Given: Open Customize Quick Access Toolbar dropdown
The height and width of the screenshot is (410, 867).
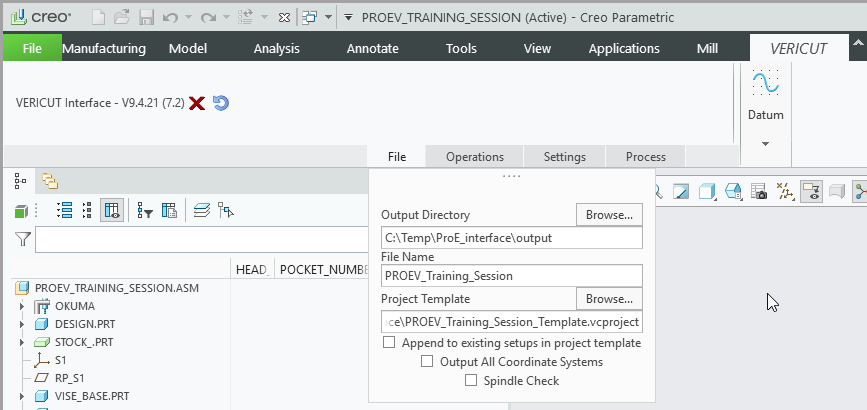Looking at the screenshot, I should [348, 18].
